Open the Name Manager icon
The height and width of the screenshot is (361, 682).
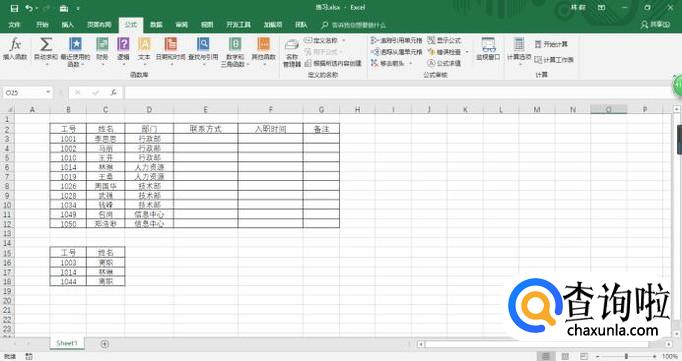click(292, 52)
